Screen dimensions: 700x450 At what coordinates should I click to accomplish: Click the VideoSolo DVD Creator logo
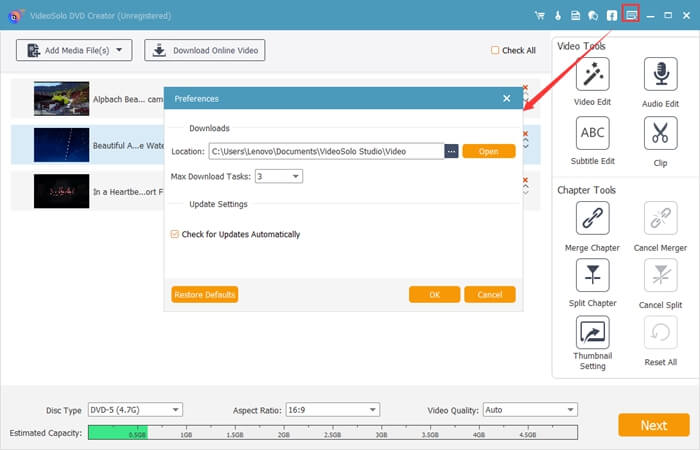click(15, 16)
